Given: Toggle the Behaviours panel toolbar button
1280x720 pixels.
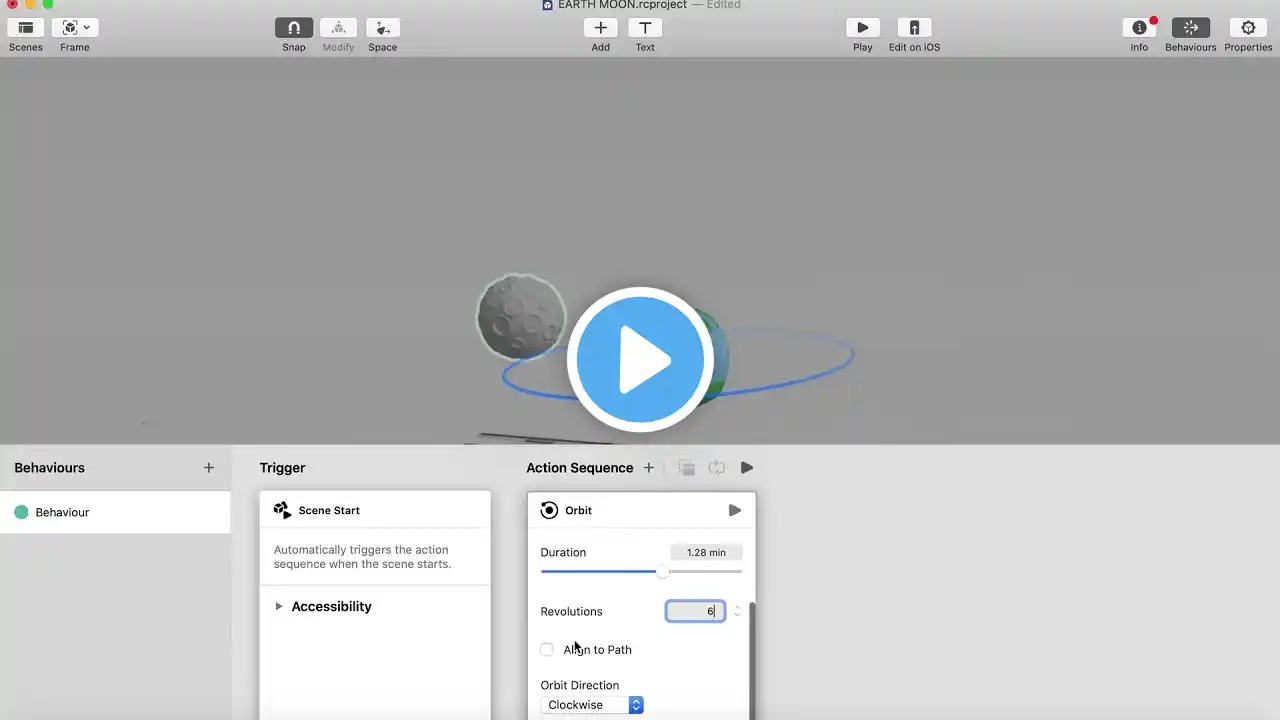Looking at the screenshot, I should (x=1190, y=28).
